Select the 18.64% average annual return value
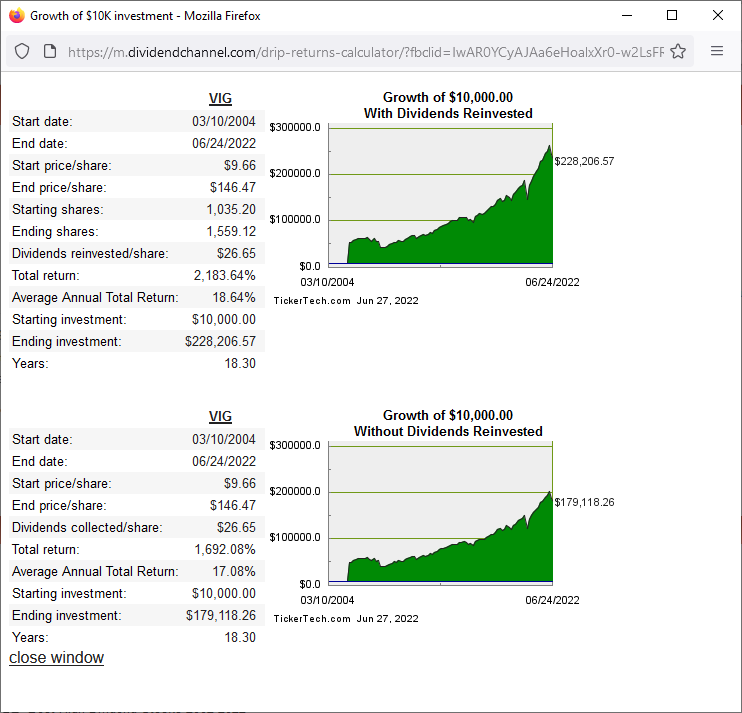This screenshot has width=742, height=713. [x=233, y=297]
